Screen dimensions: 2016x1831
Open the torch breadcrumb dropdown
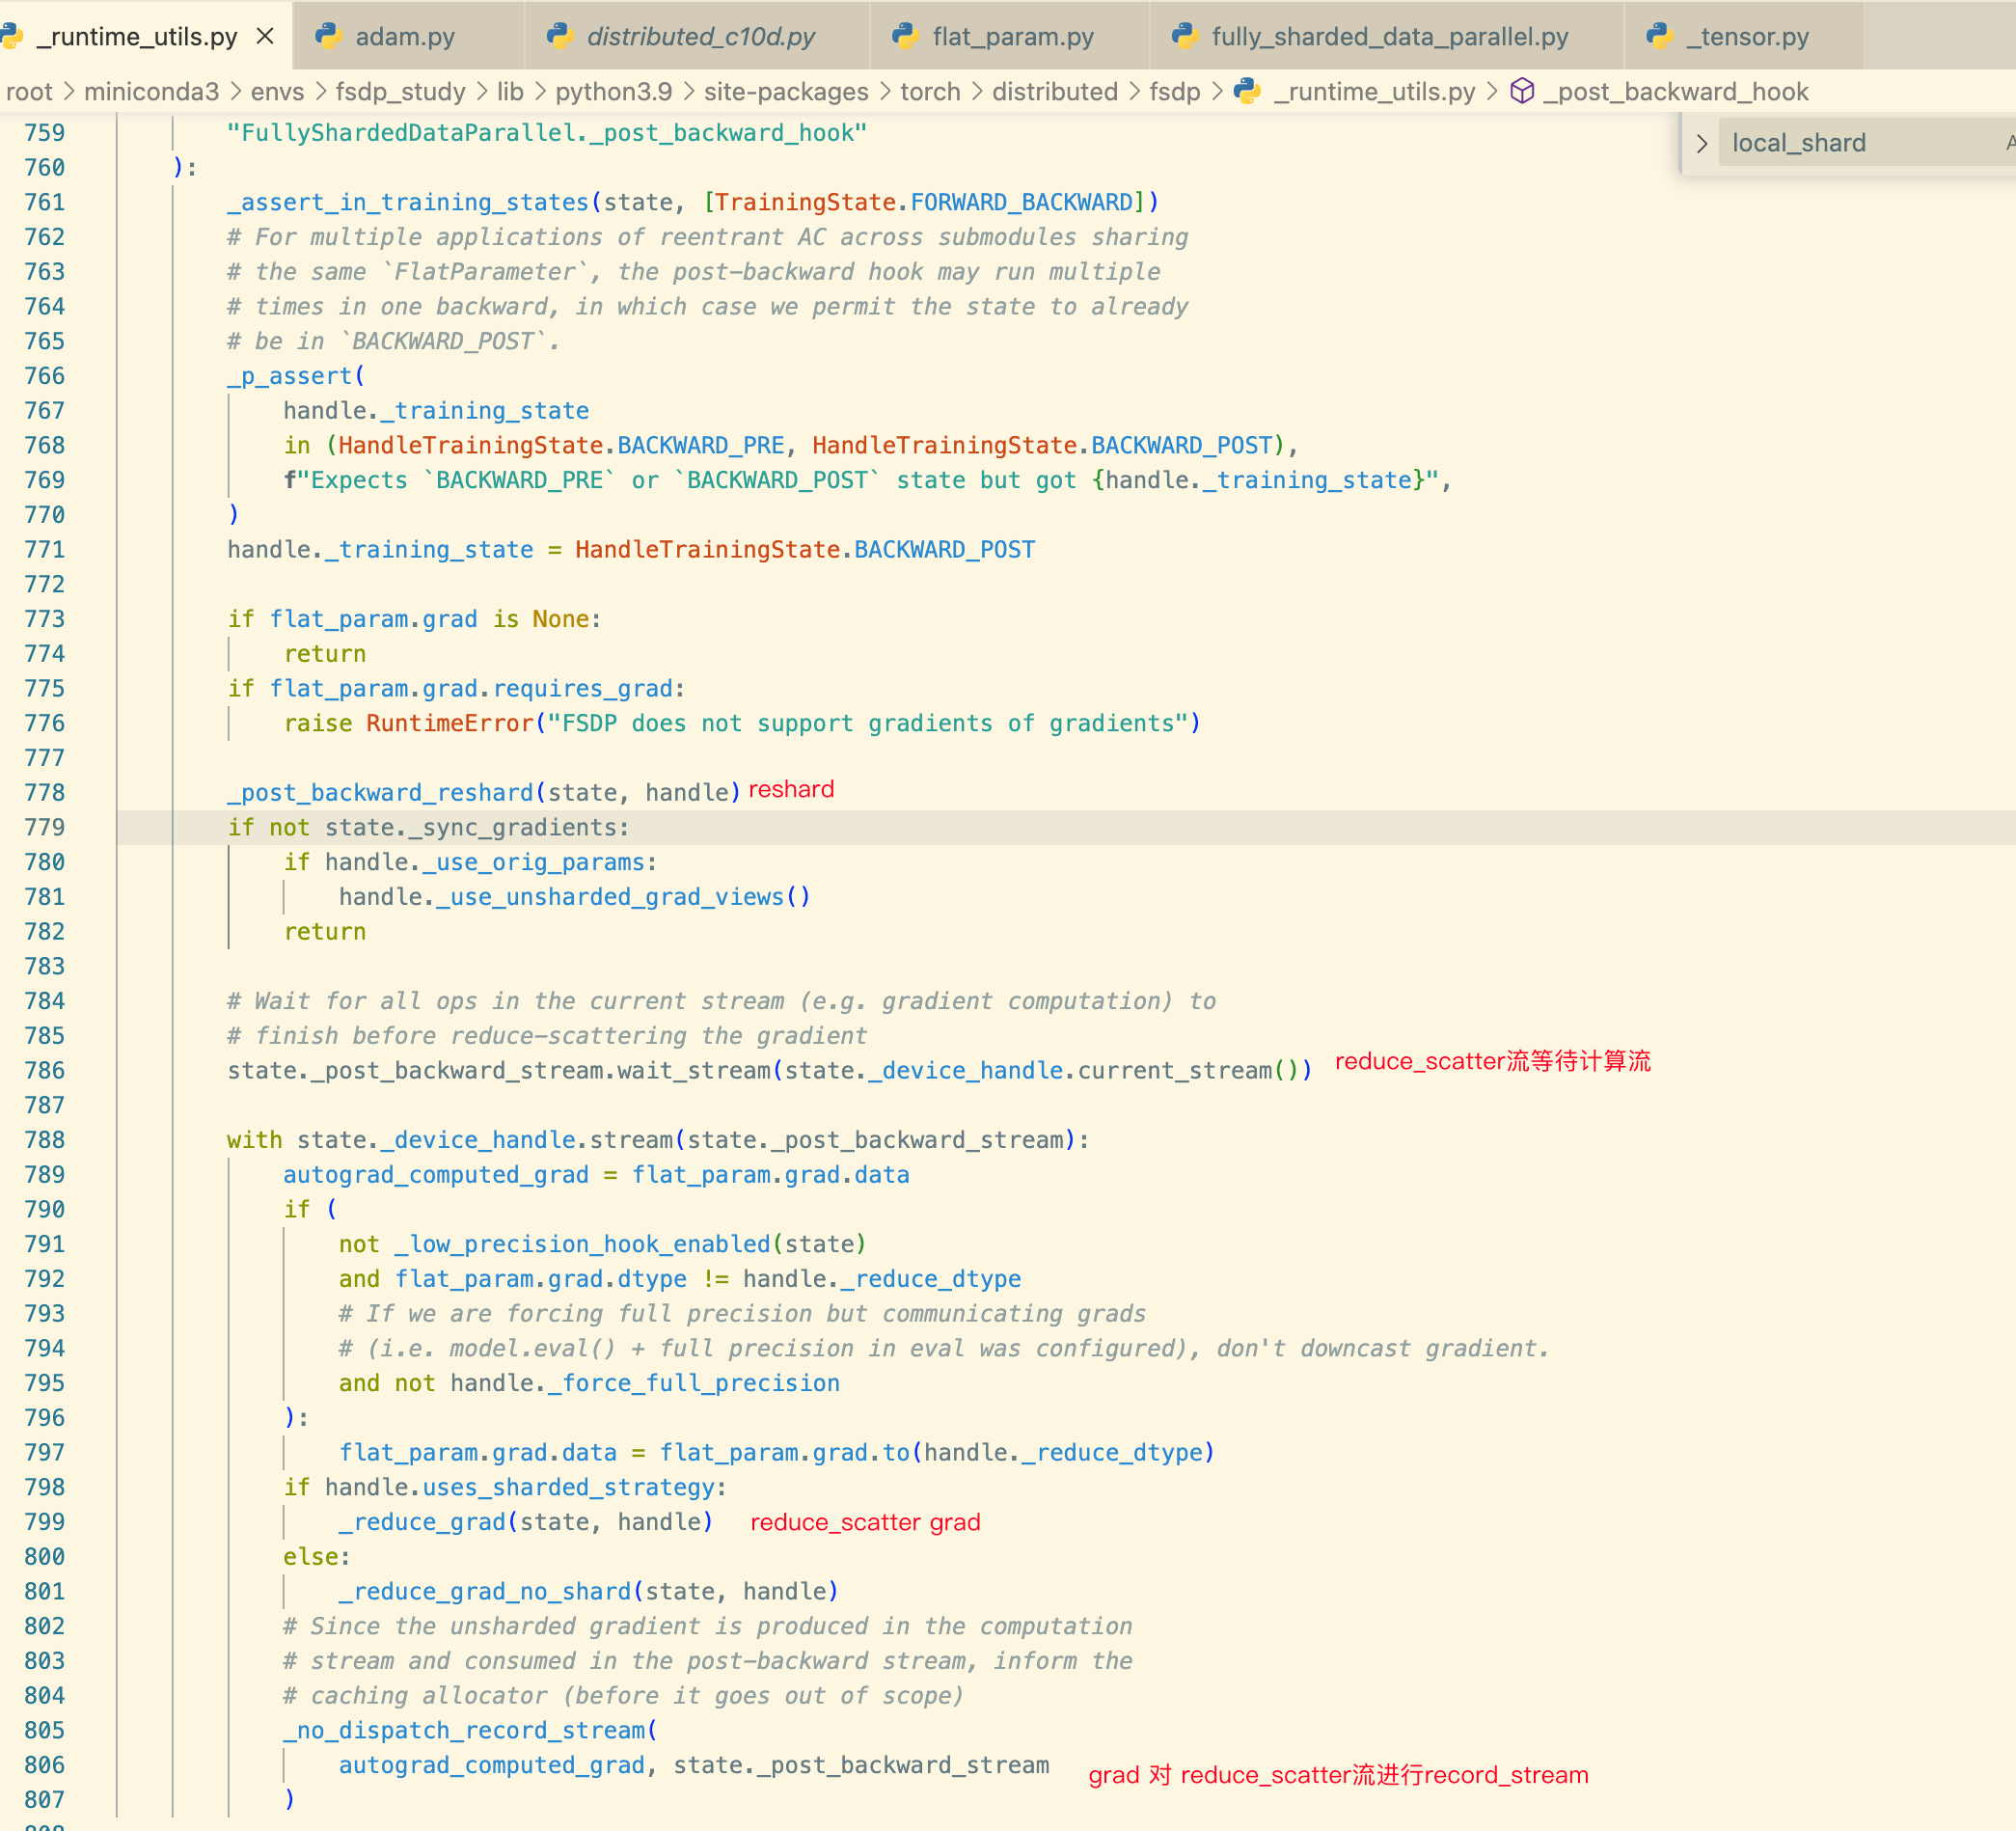coord(930,91)
